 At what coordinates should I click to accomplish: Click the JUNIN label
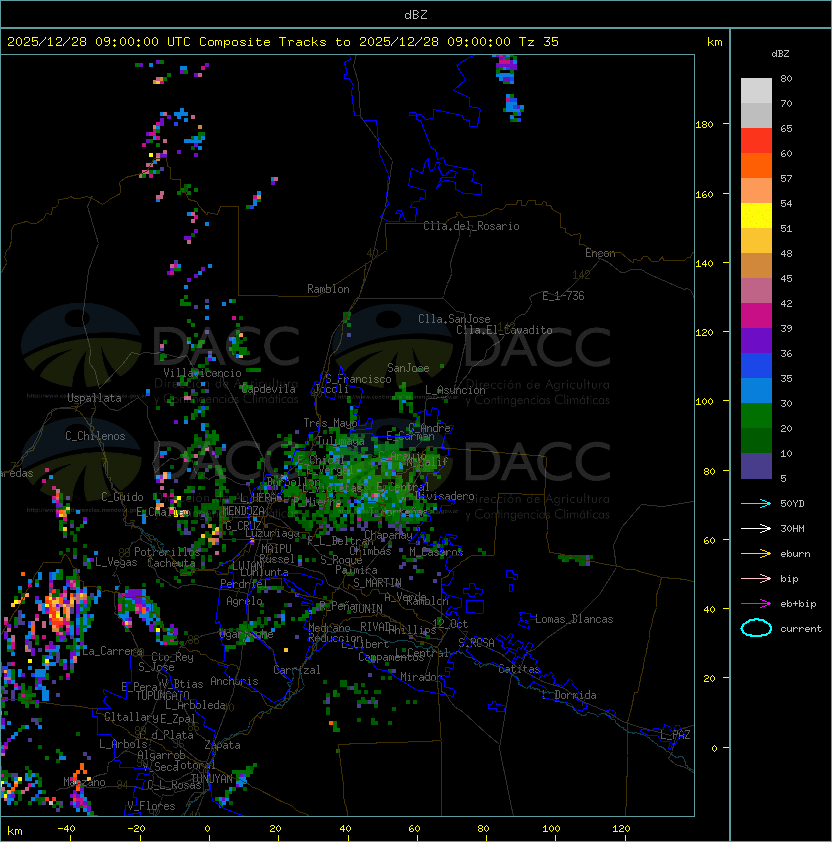pos(367,608)
